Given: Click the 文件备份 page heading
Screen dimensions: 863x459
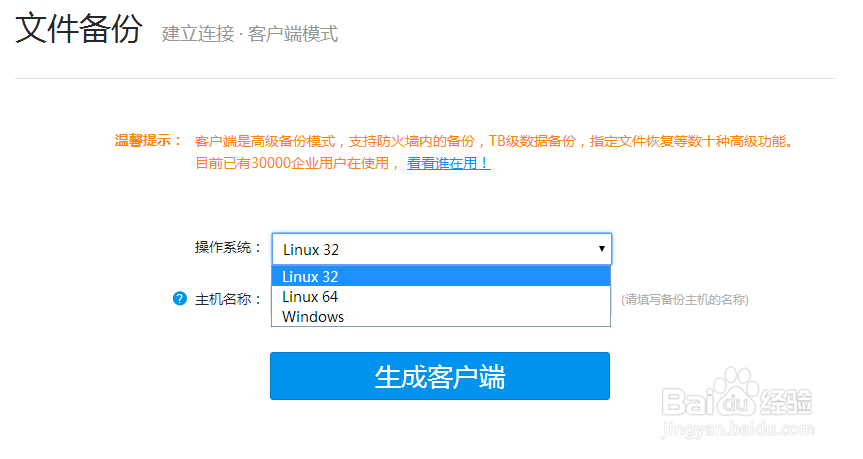Looking at the screenshot, I should [x=79, y=30].
